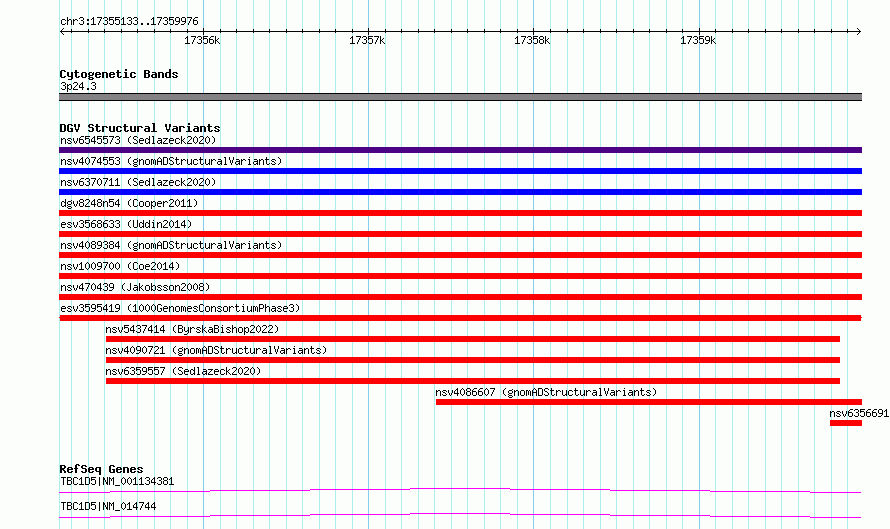890x529 pixels.
Task: Click the red nsv6359557 variant bar
Action: [473, 381]
